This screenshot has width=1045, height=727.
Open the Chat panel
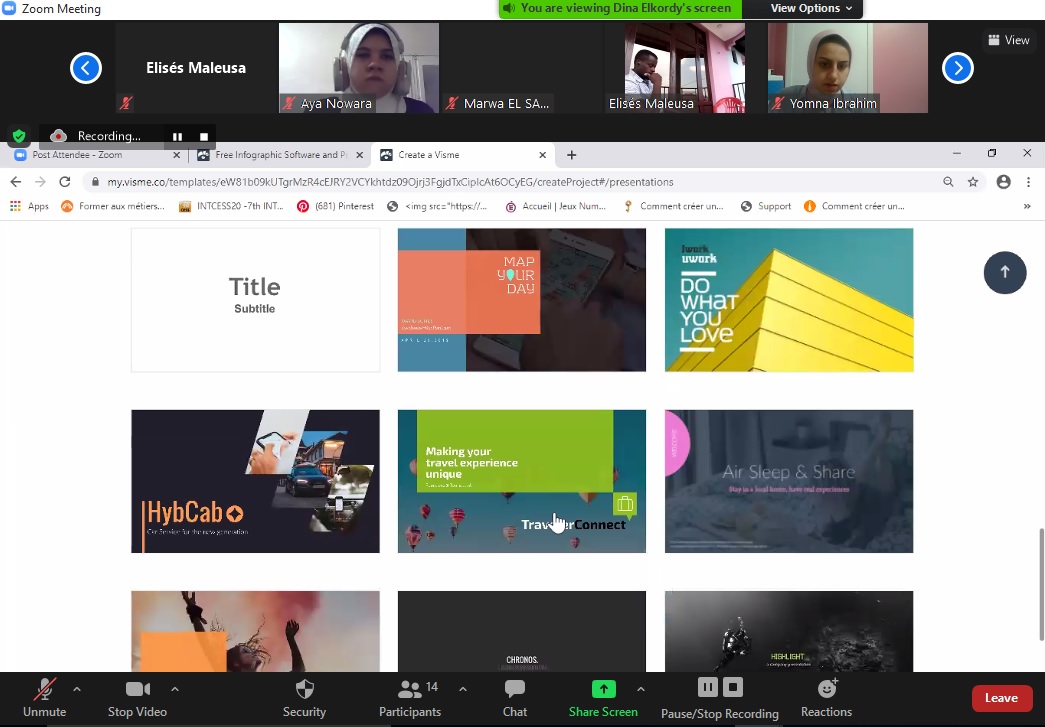pyautogui.click(x=515, y=690)
